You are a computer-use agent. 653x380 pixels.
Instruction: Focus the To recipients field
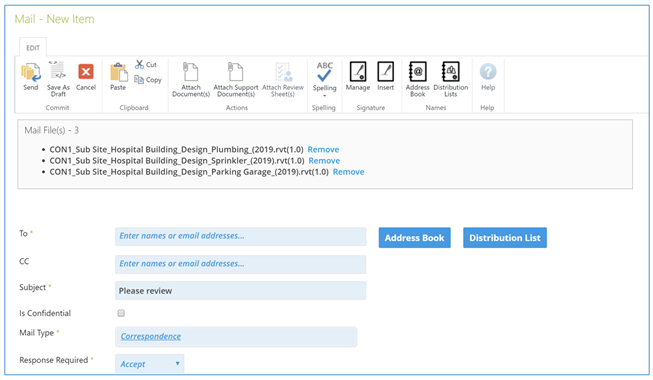[240, 236]
